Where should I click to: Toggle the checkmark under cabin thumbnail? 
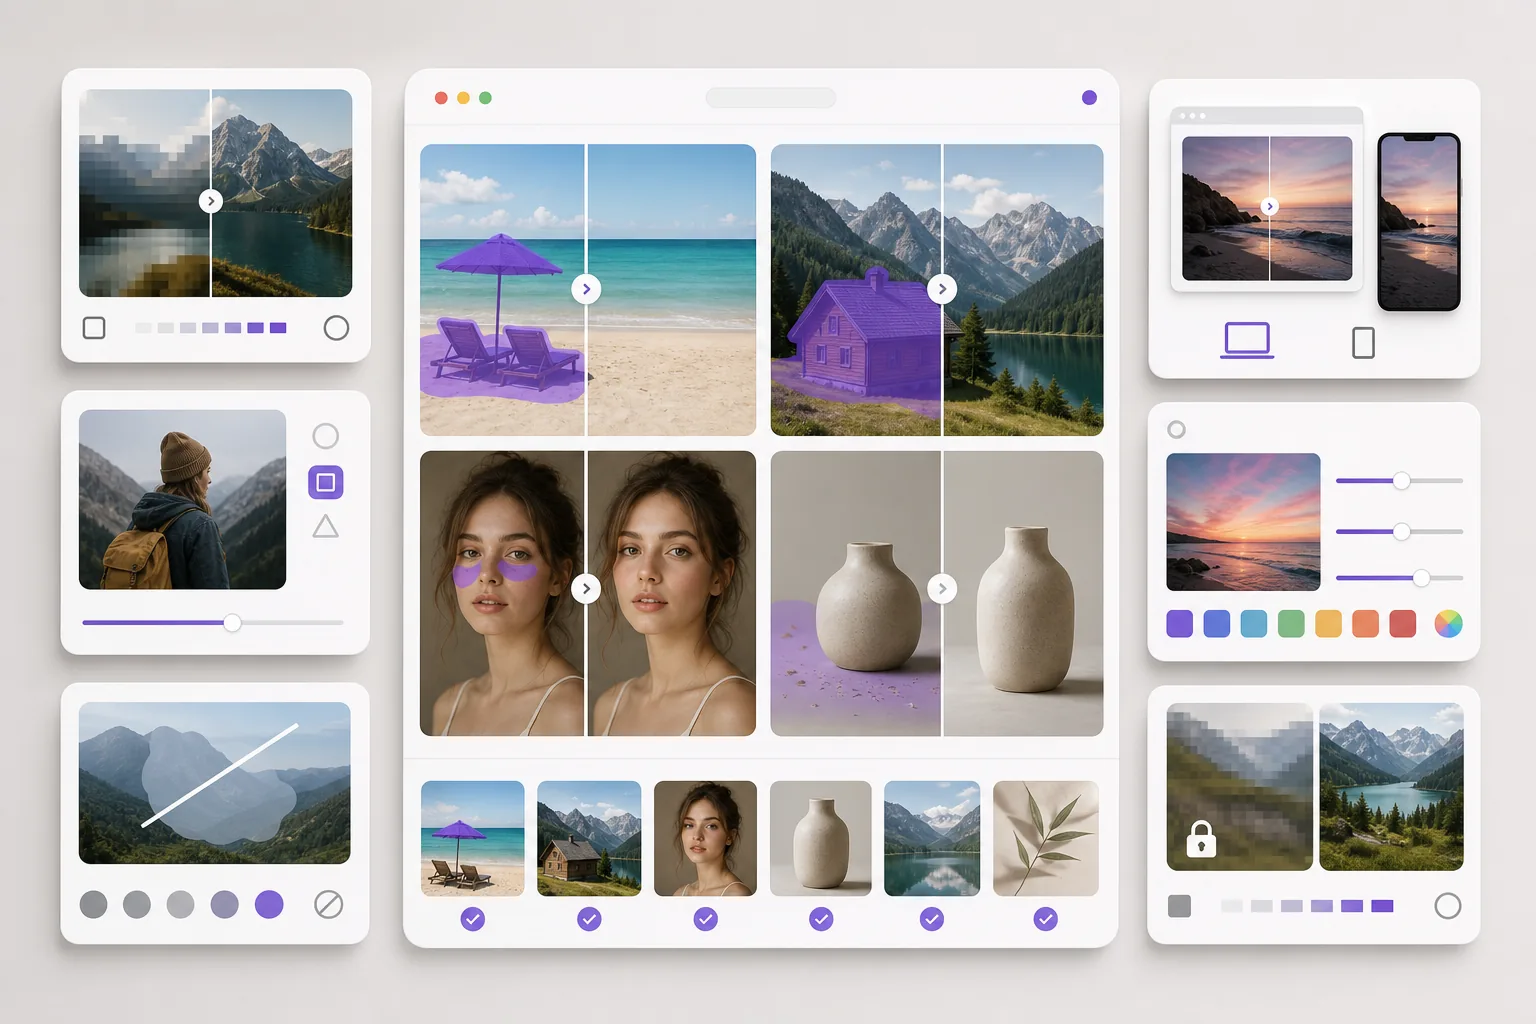(x=589, y=919)
